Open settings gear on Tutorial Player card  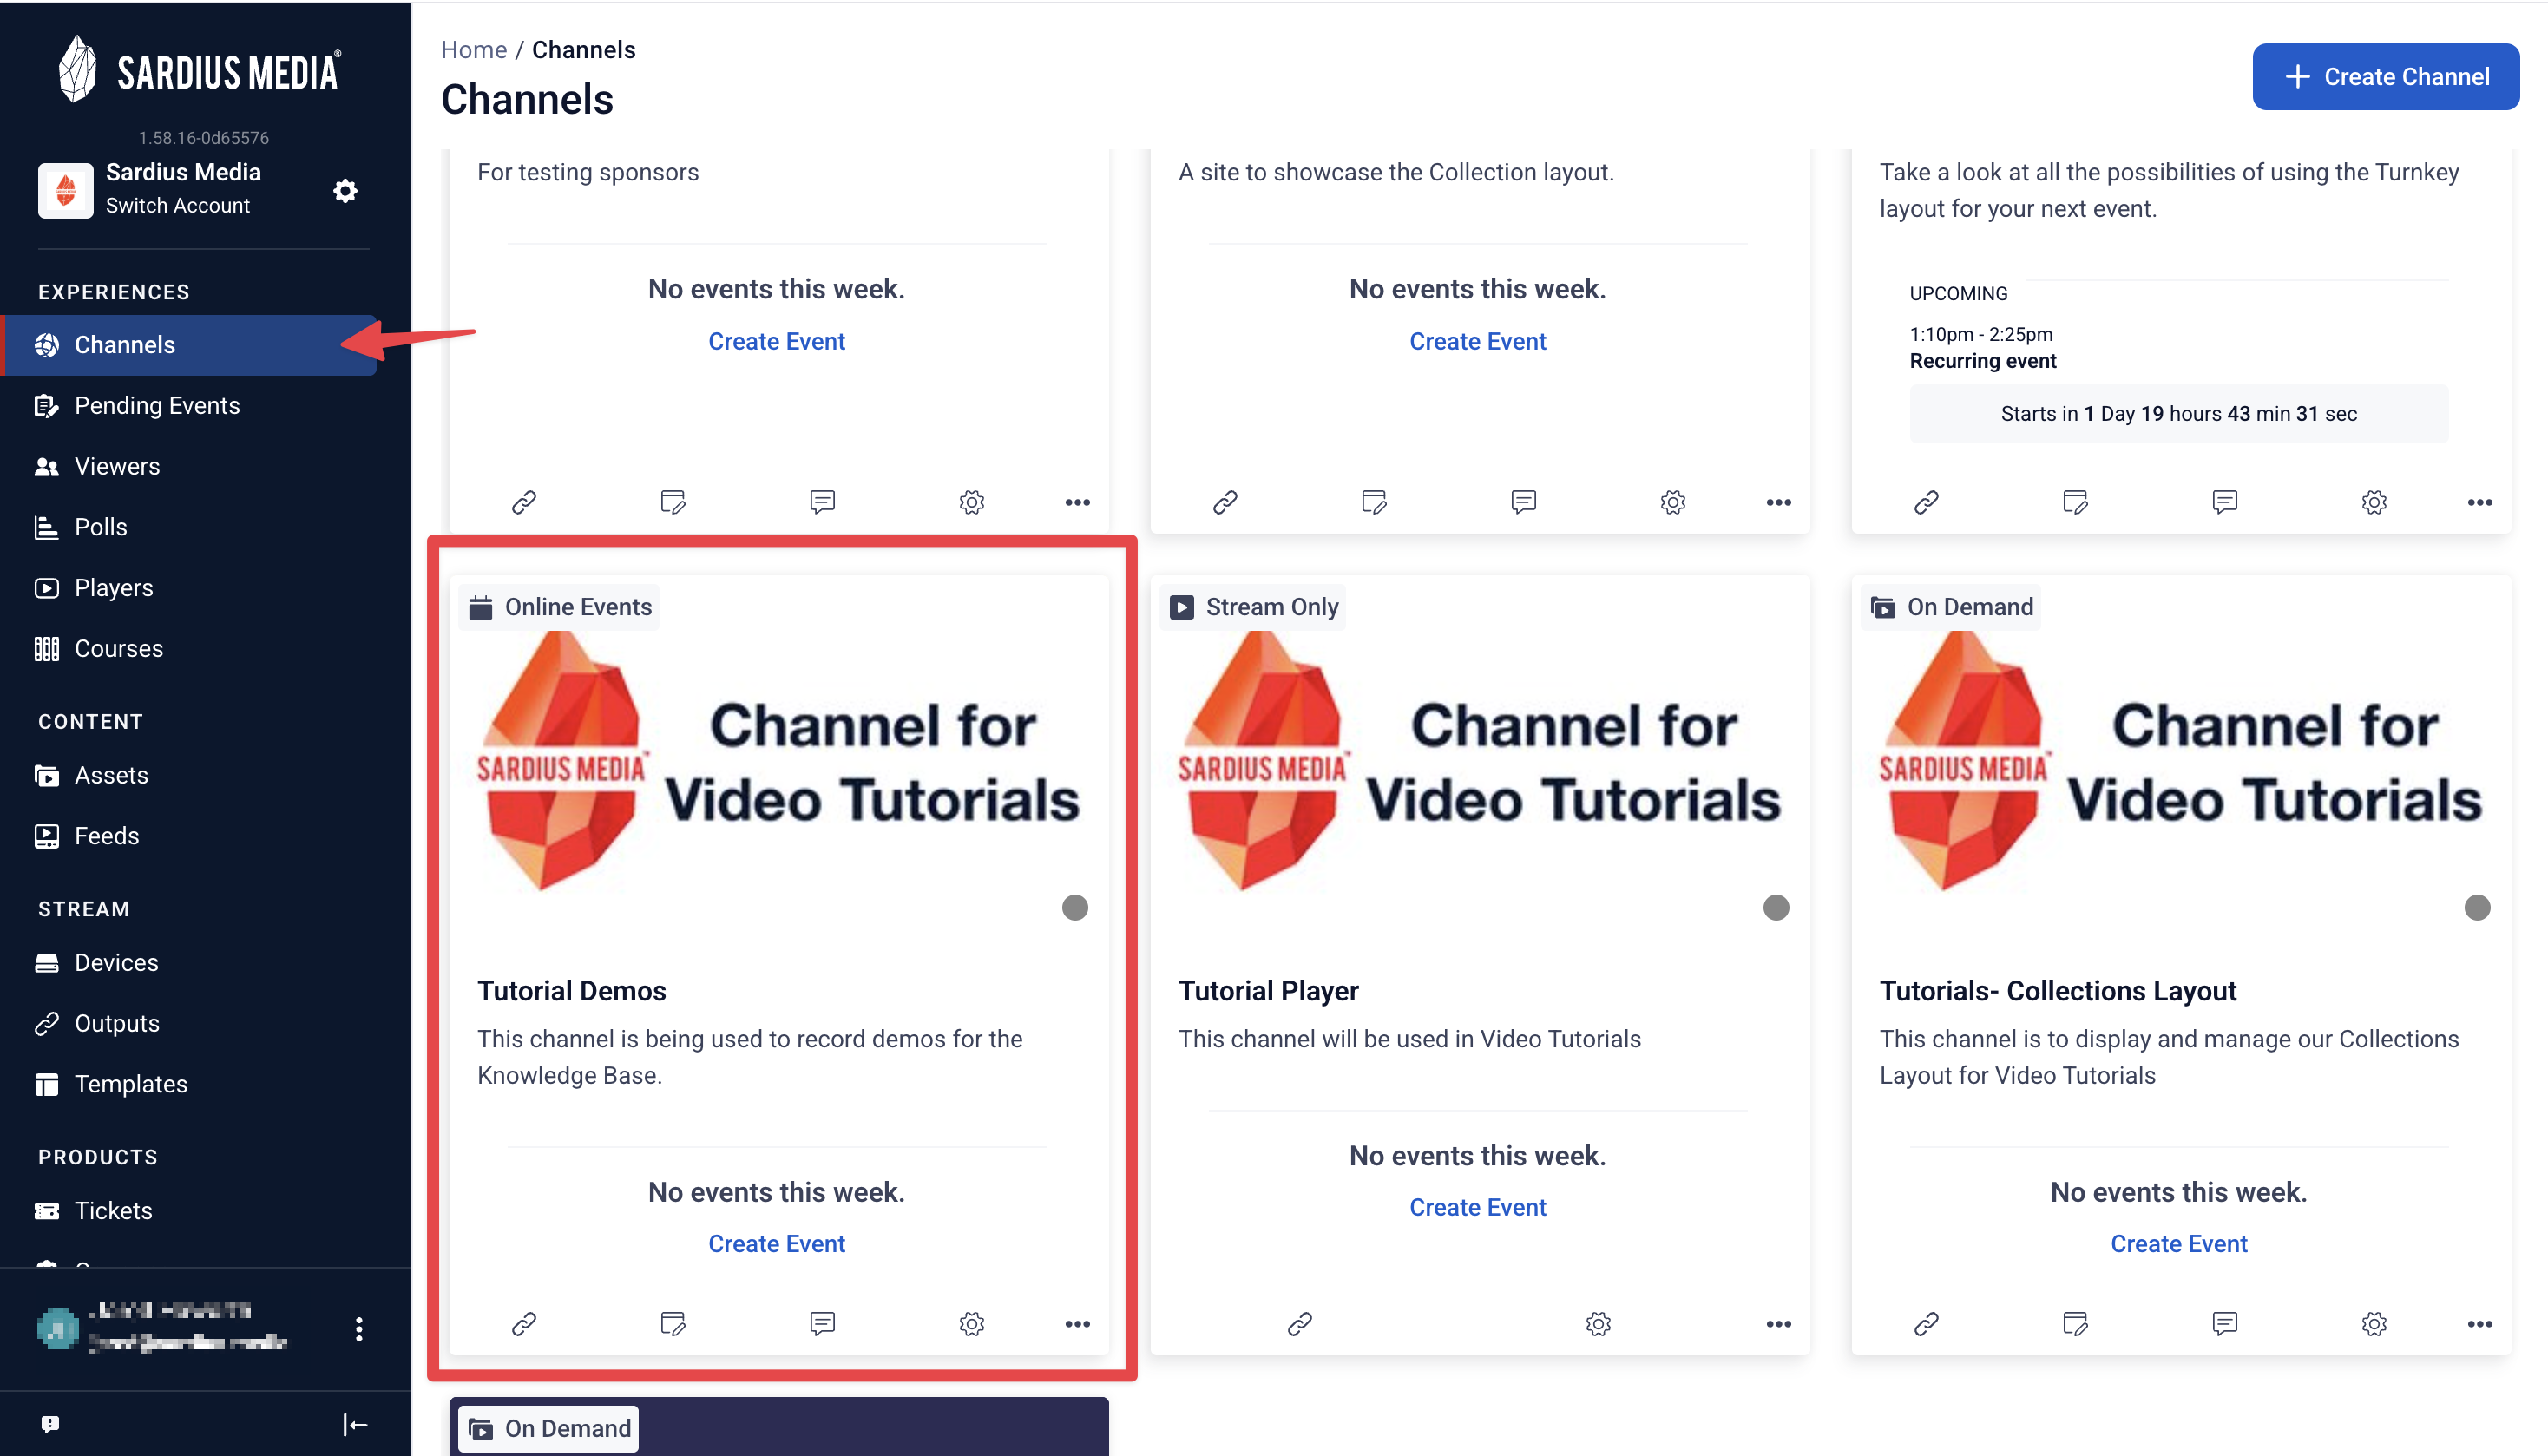click(x=1598, y=1324)
